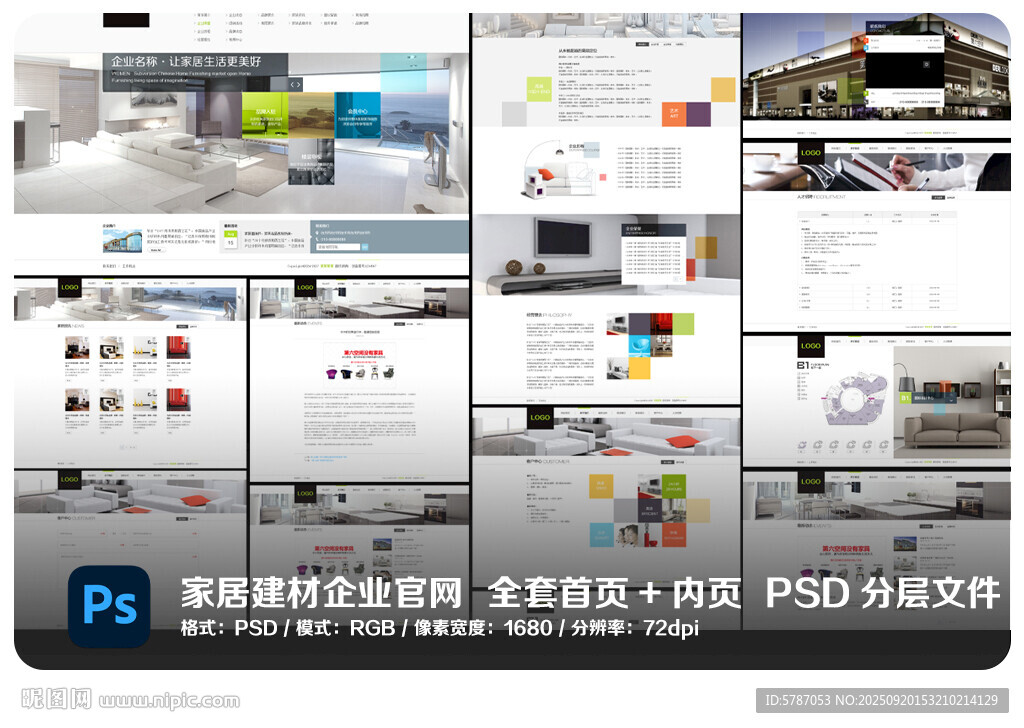1024x728 pixels.
Task: Click the floor lamp and sofa illustration
Action: click(x=559, y=170)
